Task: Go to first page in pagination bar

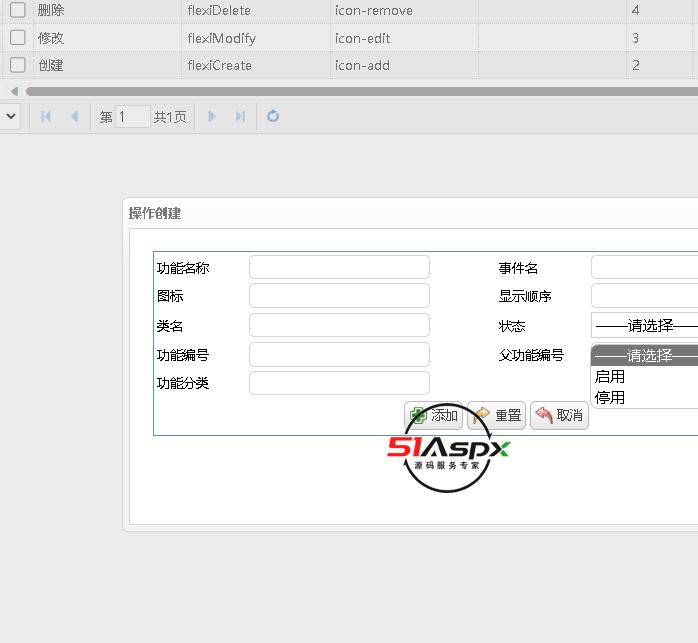Action: point(46,116)
